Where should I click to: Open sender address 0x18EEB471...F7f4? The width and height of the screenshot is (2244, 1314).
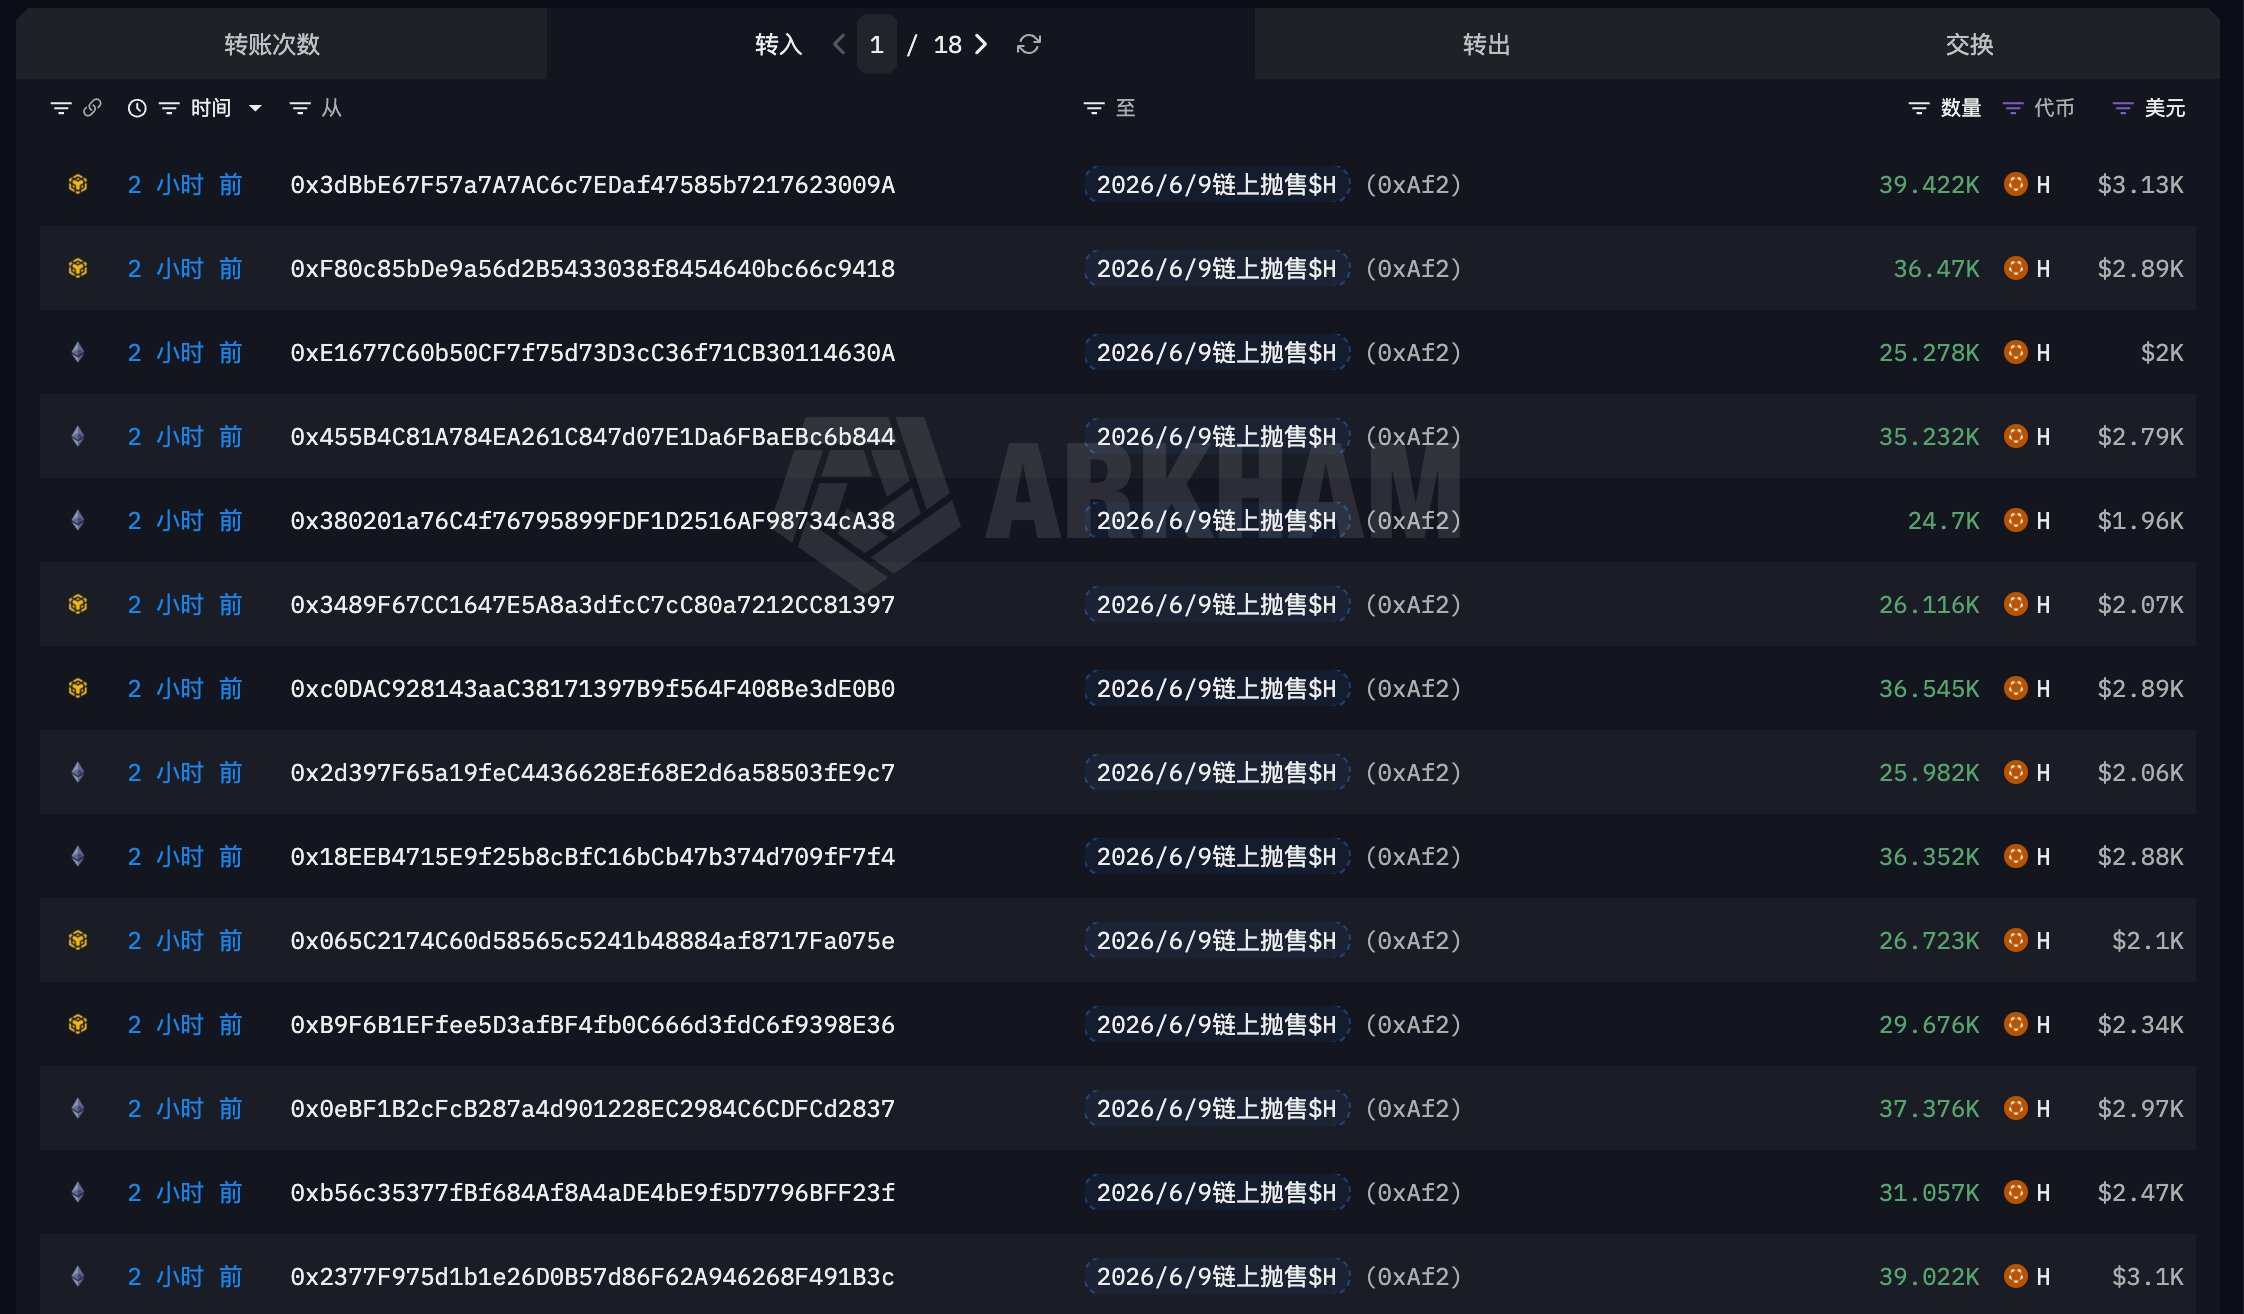[592, 856]
